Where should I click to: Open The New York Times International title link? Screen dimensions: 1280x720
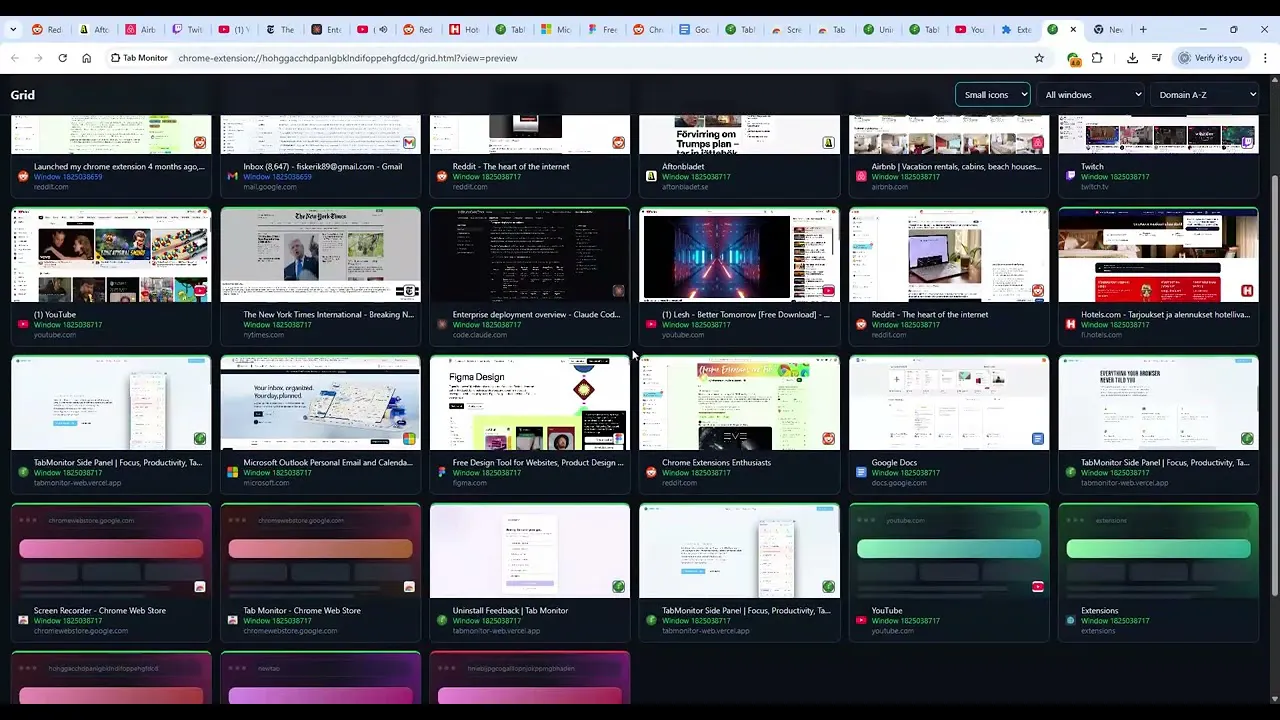(x=328, y=315)
